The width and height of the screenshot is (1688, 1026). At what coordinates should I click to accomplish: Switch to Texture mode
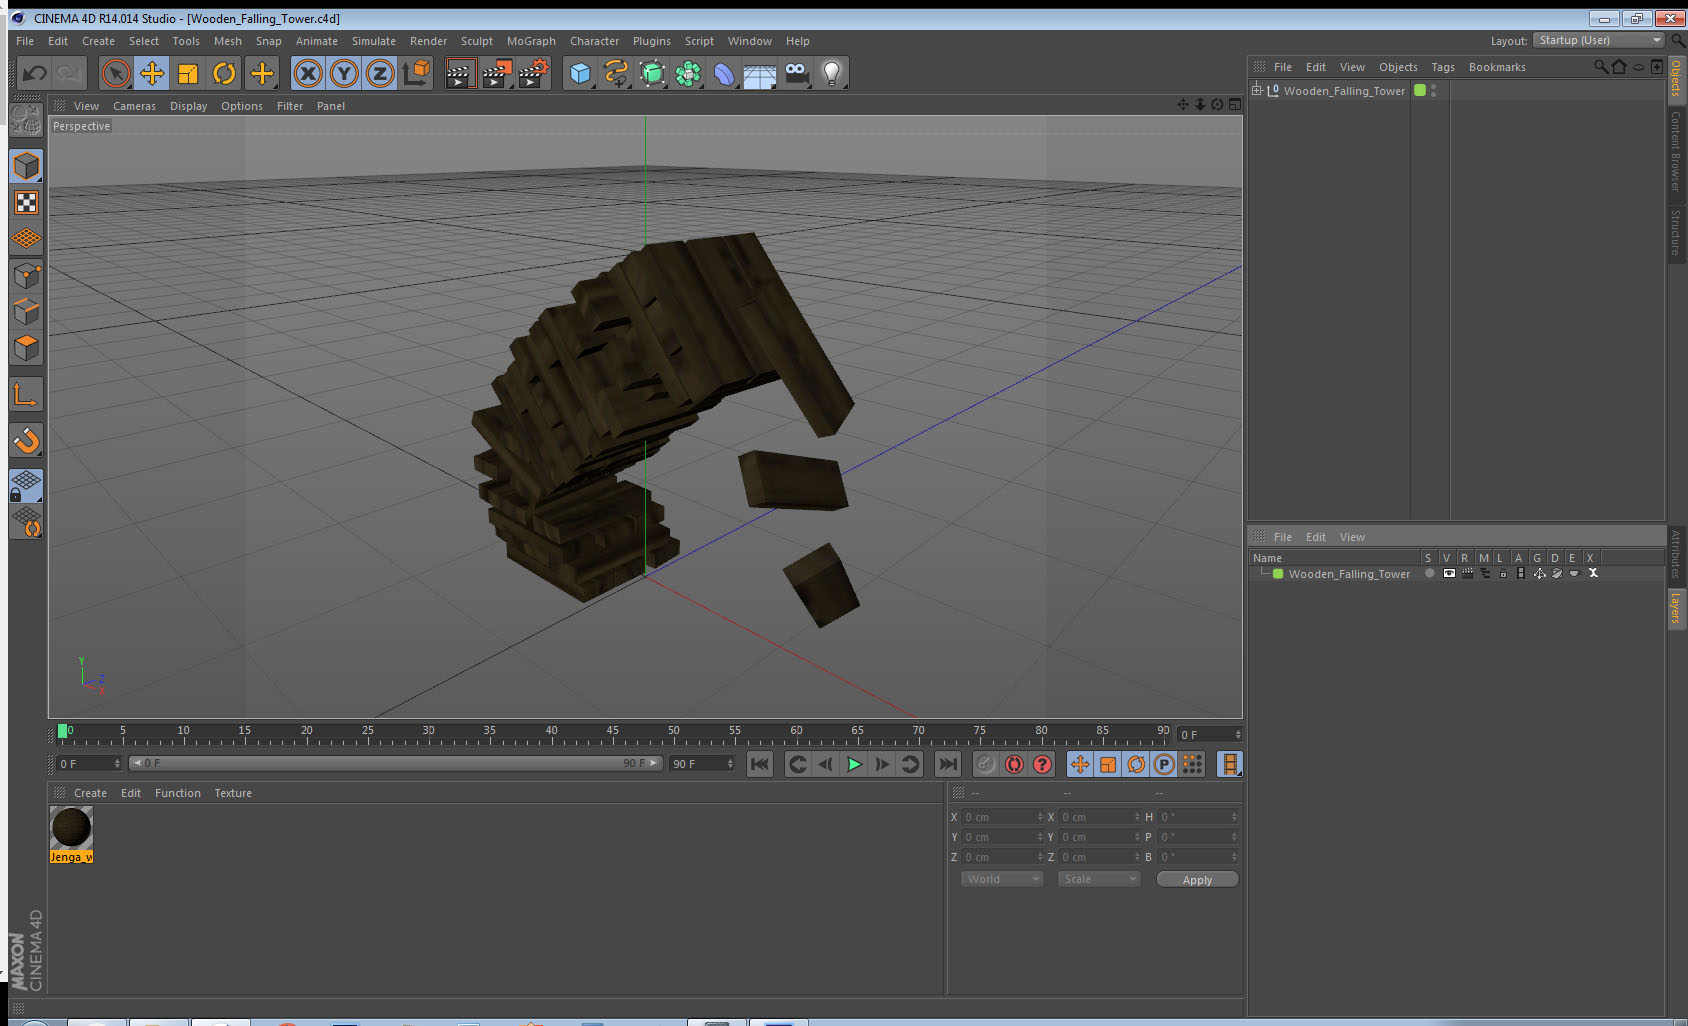pos(26,203)
